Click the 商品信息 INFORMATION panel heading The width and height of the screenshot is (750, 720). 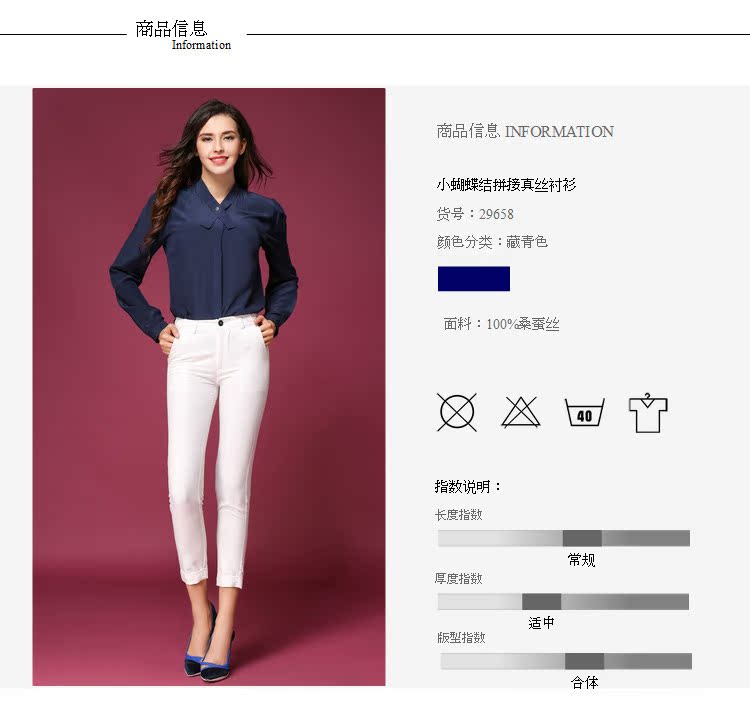click(x=525, y=131)
